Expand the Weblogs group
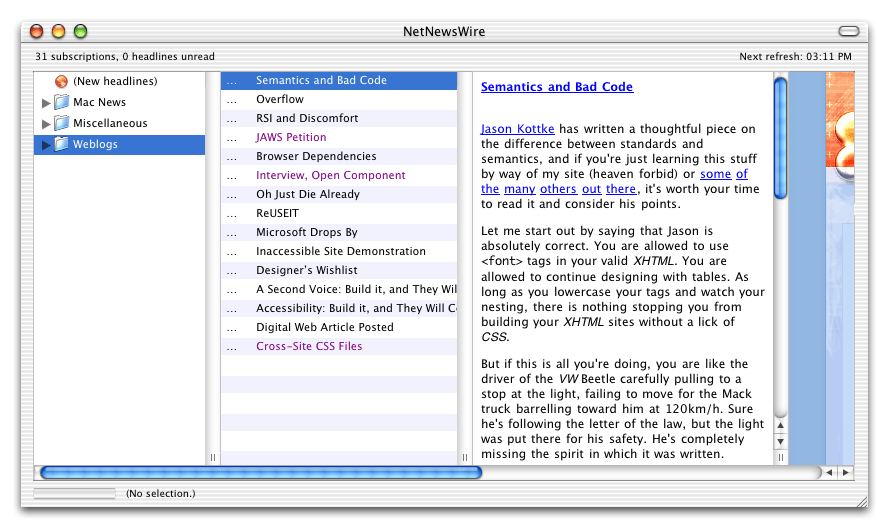Image resolution: width=890 pixels, height=530 pixels. [x=46, y=145]
